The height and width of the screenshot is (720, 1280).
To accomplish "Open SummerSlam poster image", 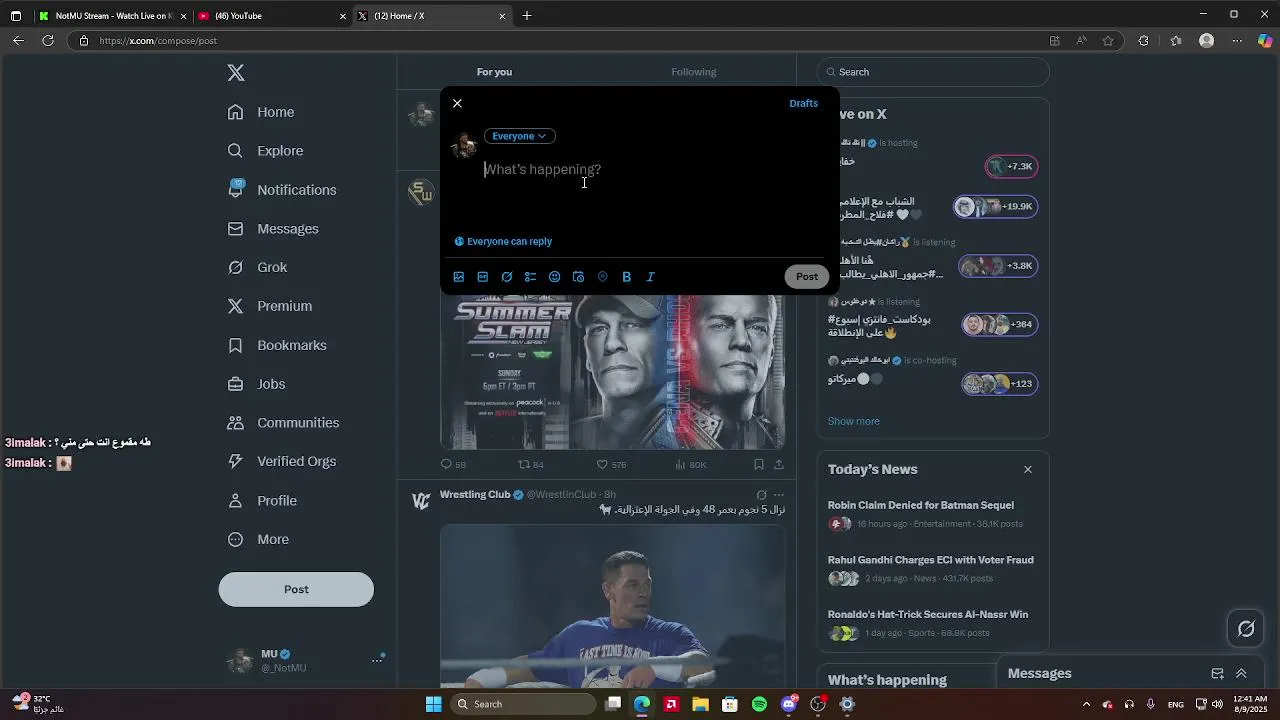I will tap(612, 372).
